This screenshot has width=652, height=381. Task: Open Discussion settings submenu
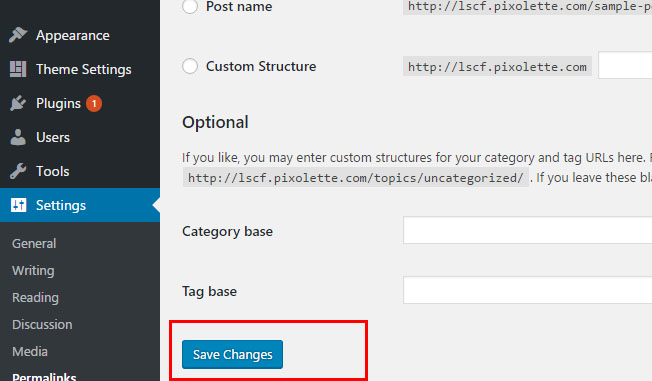coord(42,324)
